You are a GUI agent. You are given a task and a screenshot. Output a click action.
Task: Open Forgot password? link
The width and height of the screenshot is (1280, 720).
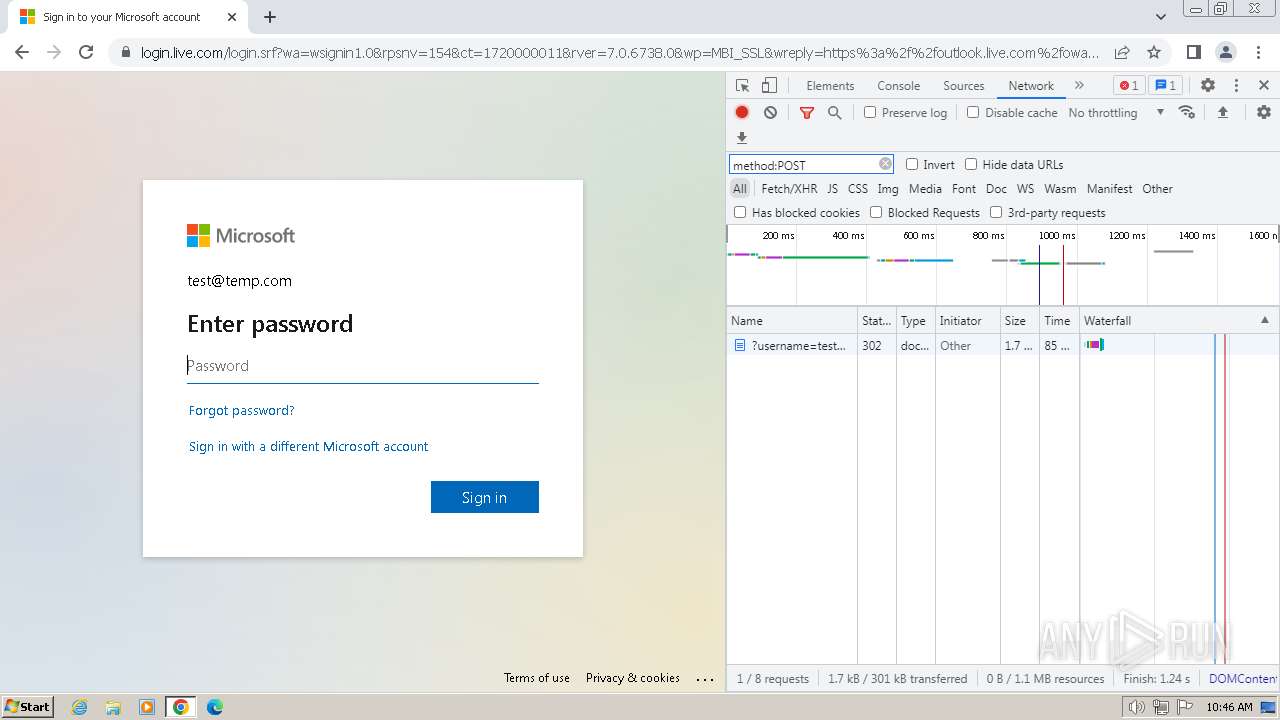241,410
